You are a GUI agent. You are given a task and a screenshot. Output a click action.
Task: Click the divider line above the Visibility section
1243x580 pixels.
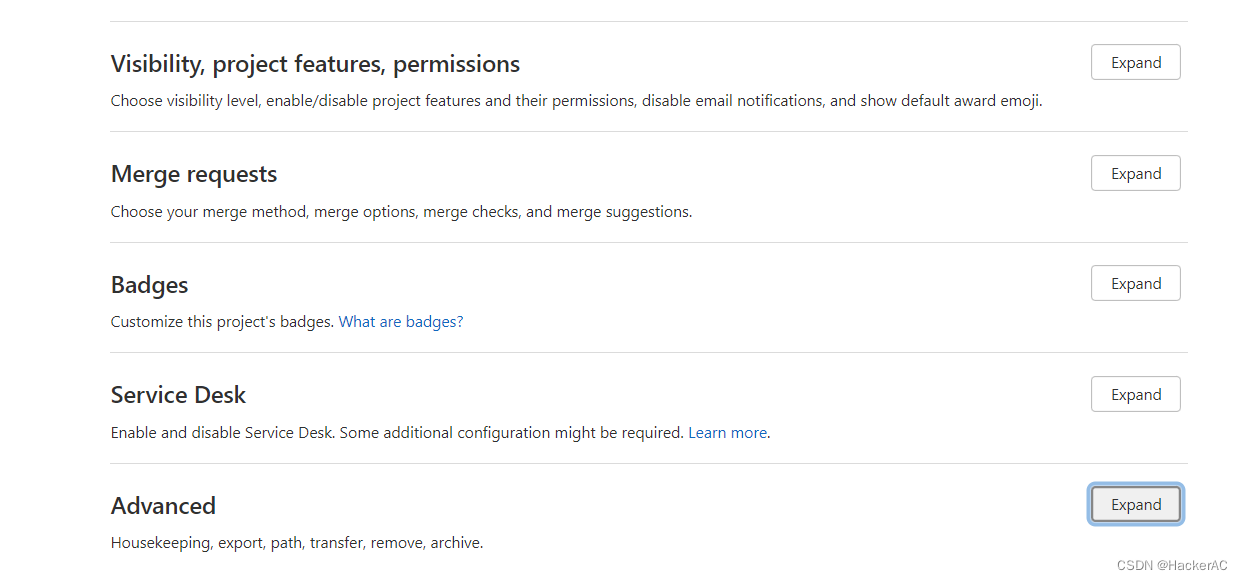[x=648, y=21]
